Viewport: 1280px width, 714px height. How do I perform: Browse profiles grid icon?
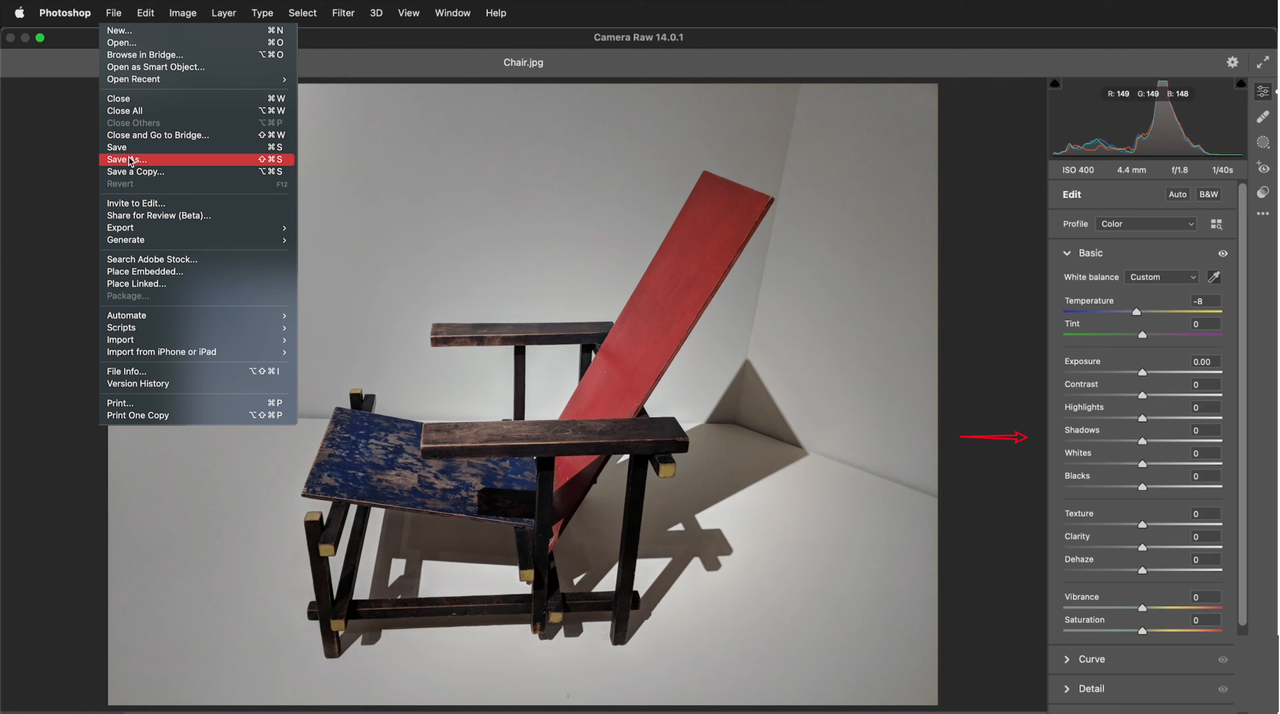coord(1217,224)
